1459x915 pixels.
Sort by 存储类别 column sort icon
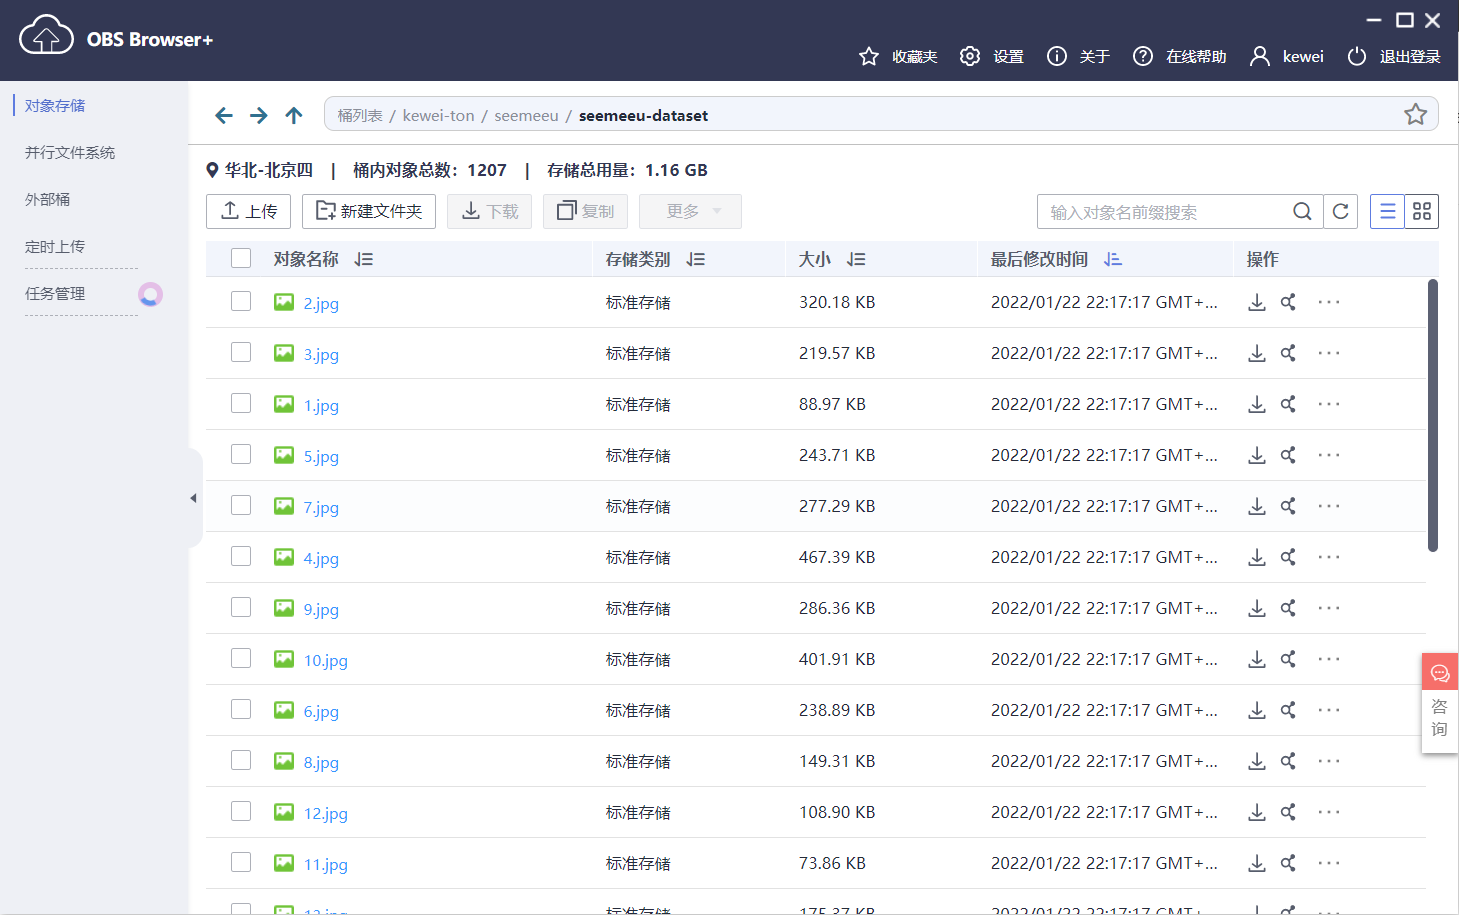tap(696, 259)
